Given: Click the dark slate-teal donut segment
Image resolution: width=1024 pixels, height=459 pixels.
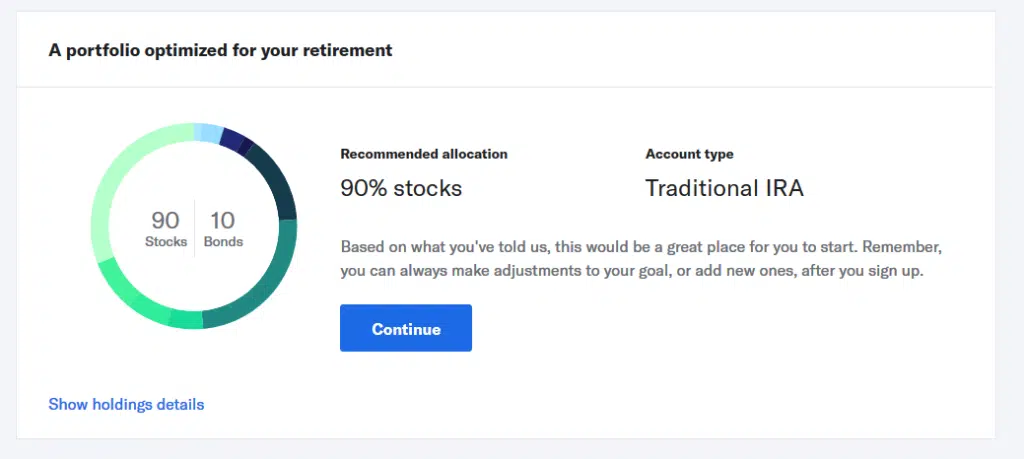Looking at the screenshot, I should (273, 180).
